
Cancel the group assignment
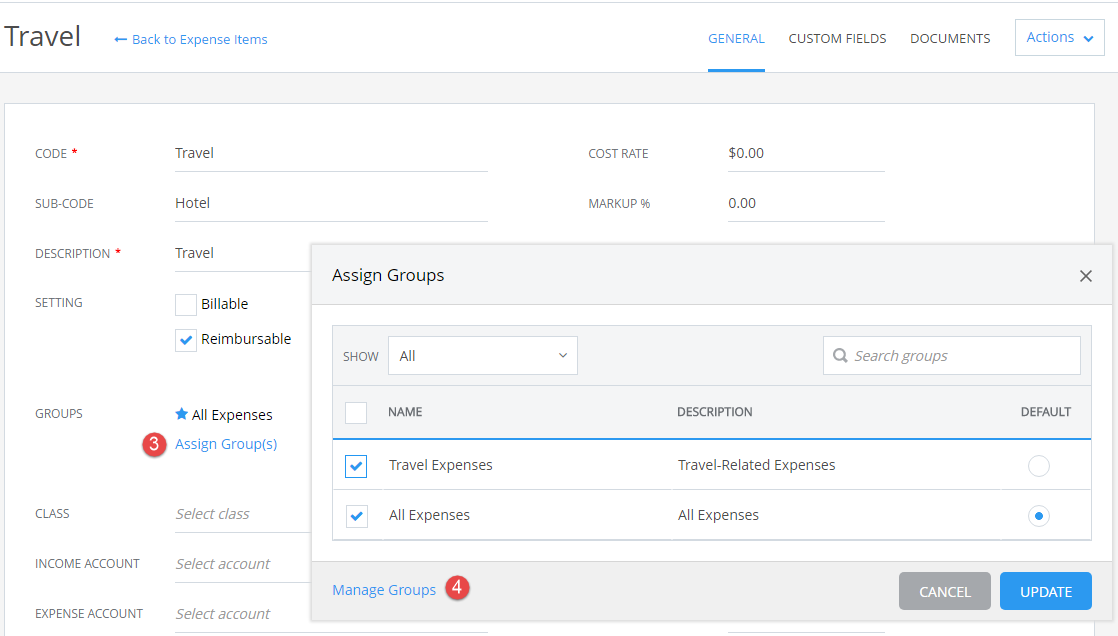coord(944,591)
